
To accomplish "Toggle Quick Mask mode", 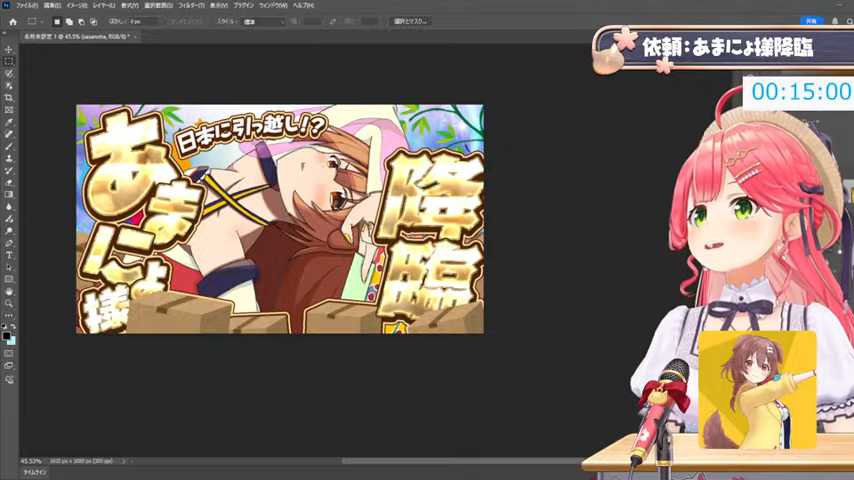I will point(9,354).
